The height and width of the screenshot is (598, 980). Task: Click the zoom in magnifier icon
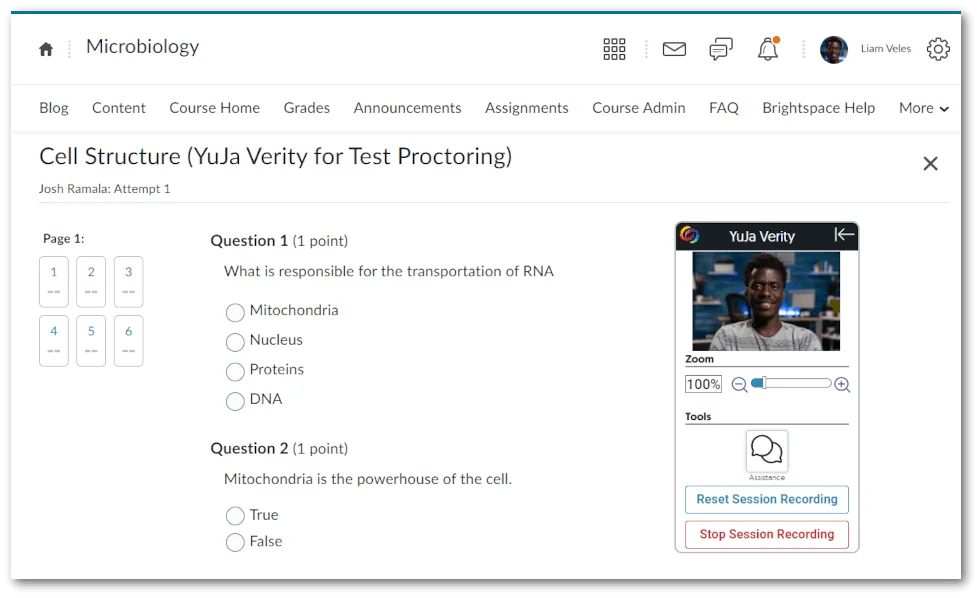(x=841, y=383)
